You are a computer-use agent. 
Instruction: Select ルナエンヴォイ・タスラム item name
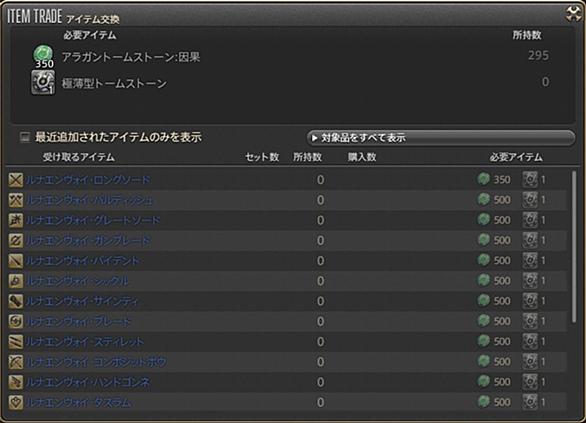tap(78, 402)
